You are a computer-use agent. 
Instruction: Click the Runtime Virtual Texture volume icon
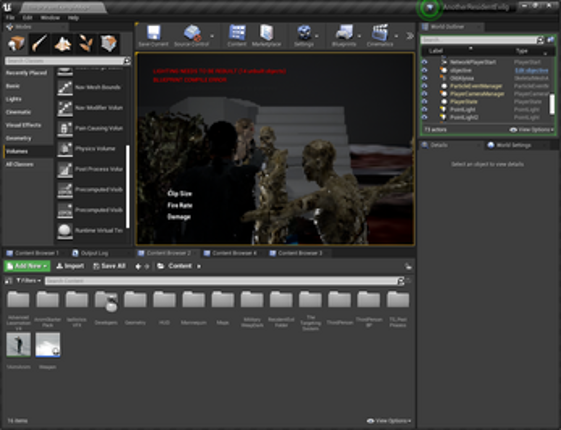(65, 231)
